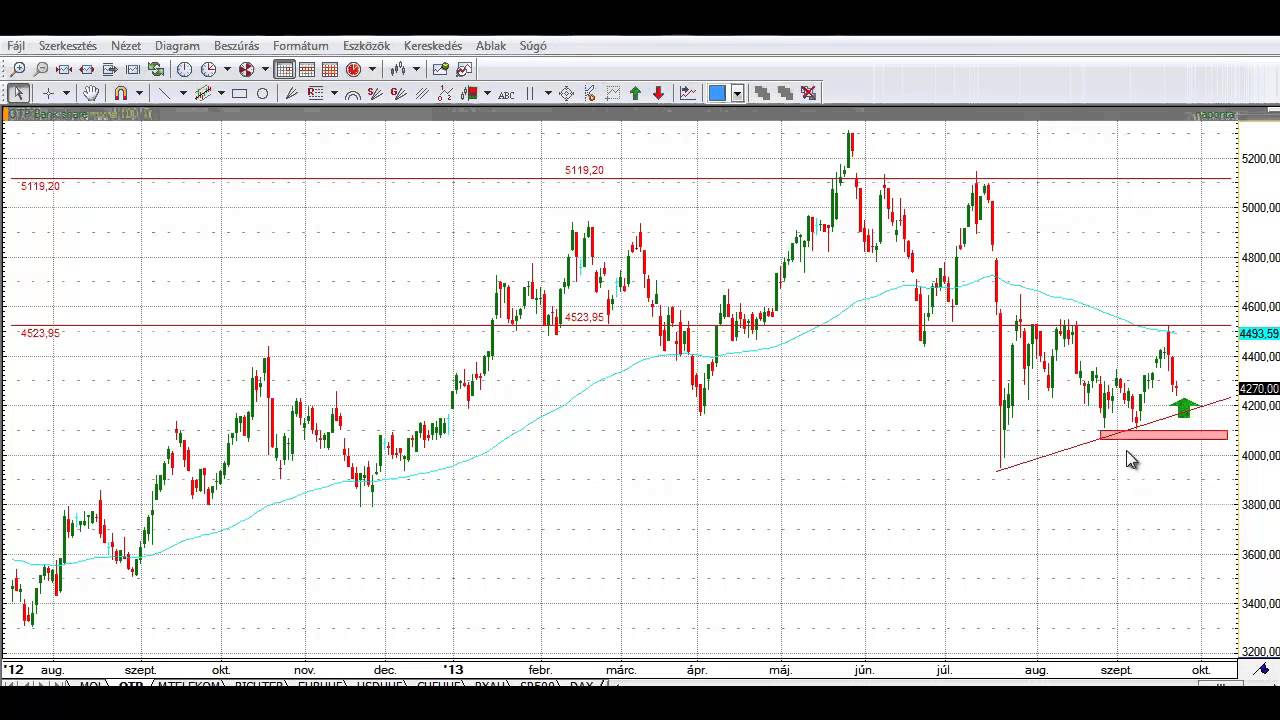Open the Ablak menu
This screenshot has width=1280, height=720.
491,46
